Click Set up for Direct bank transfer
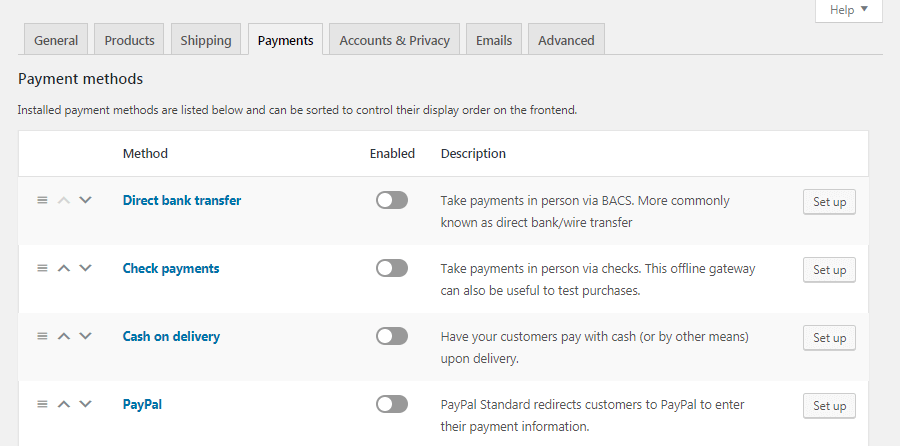This screenshot has width=900, height=446. pyautogui.click(x=829, y=201)
